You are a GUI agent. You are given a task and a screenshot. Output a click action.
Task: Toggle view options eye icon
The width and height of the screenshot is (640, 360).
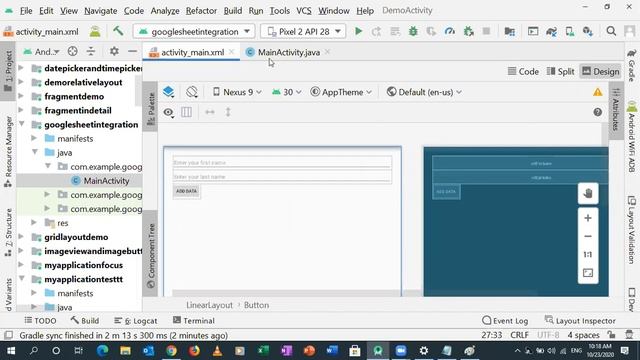pyautogui.click(x=169, y=112)
